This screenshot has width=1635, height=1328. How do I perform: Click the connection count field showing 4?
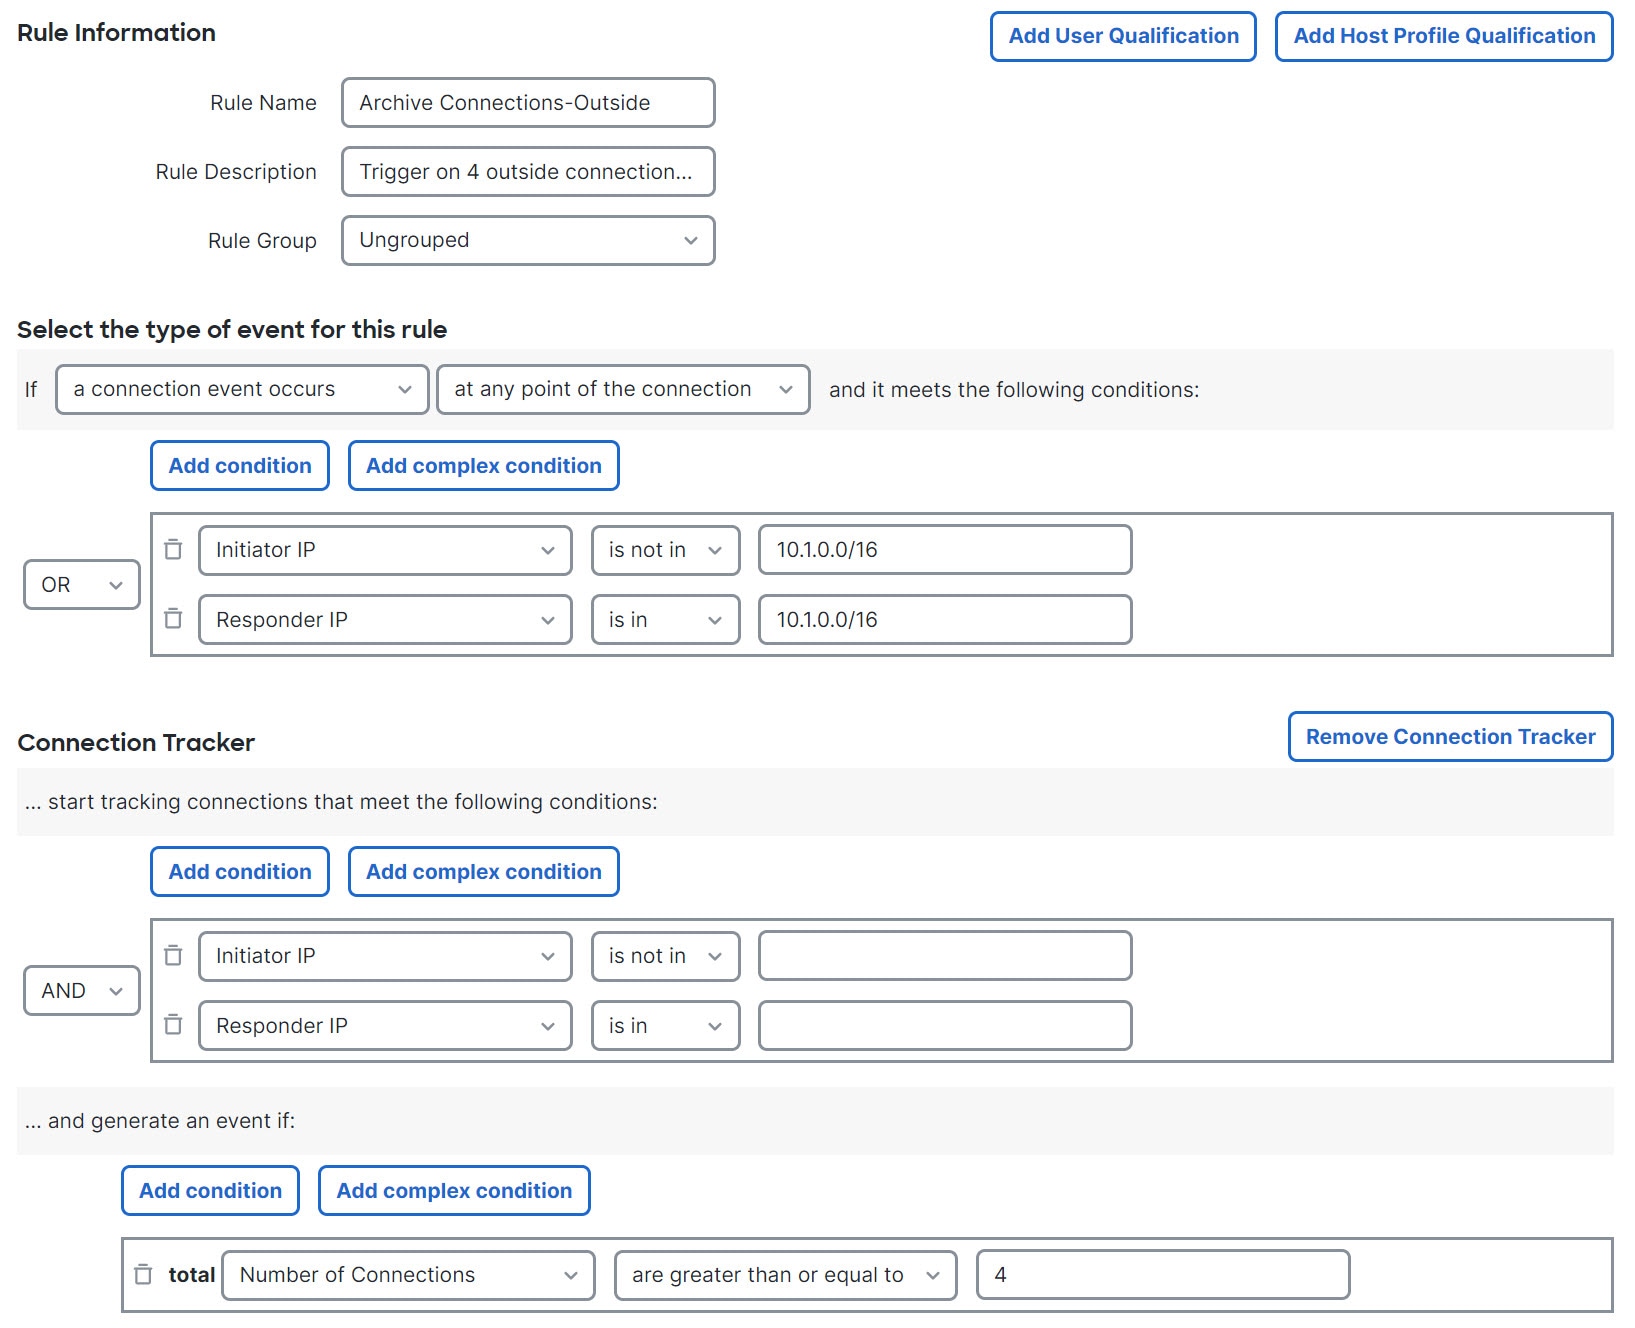[x=1163, y=1275]
